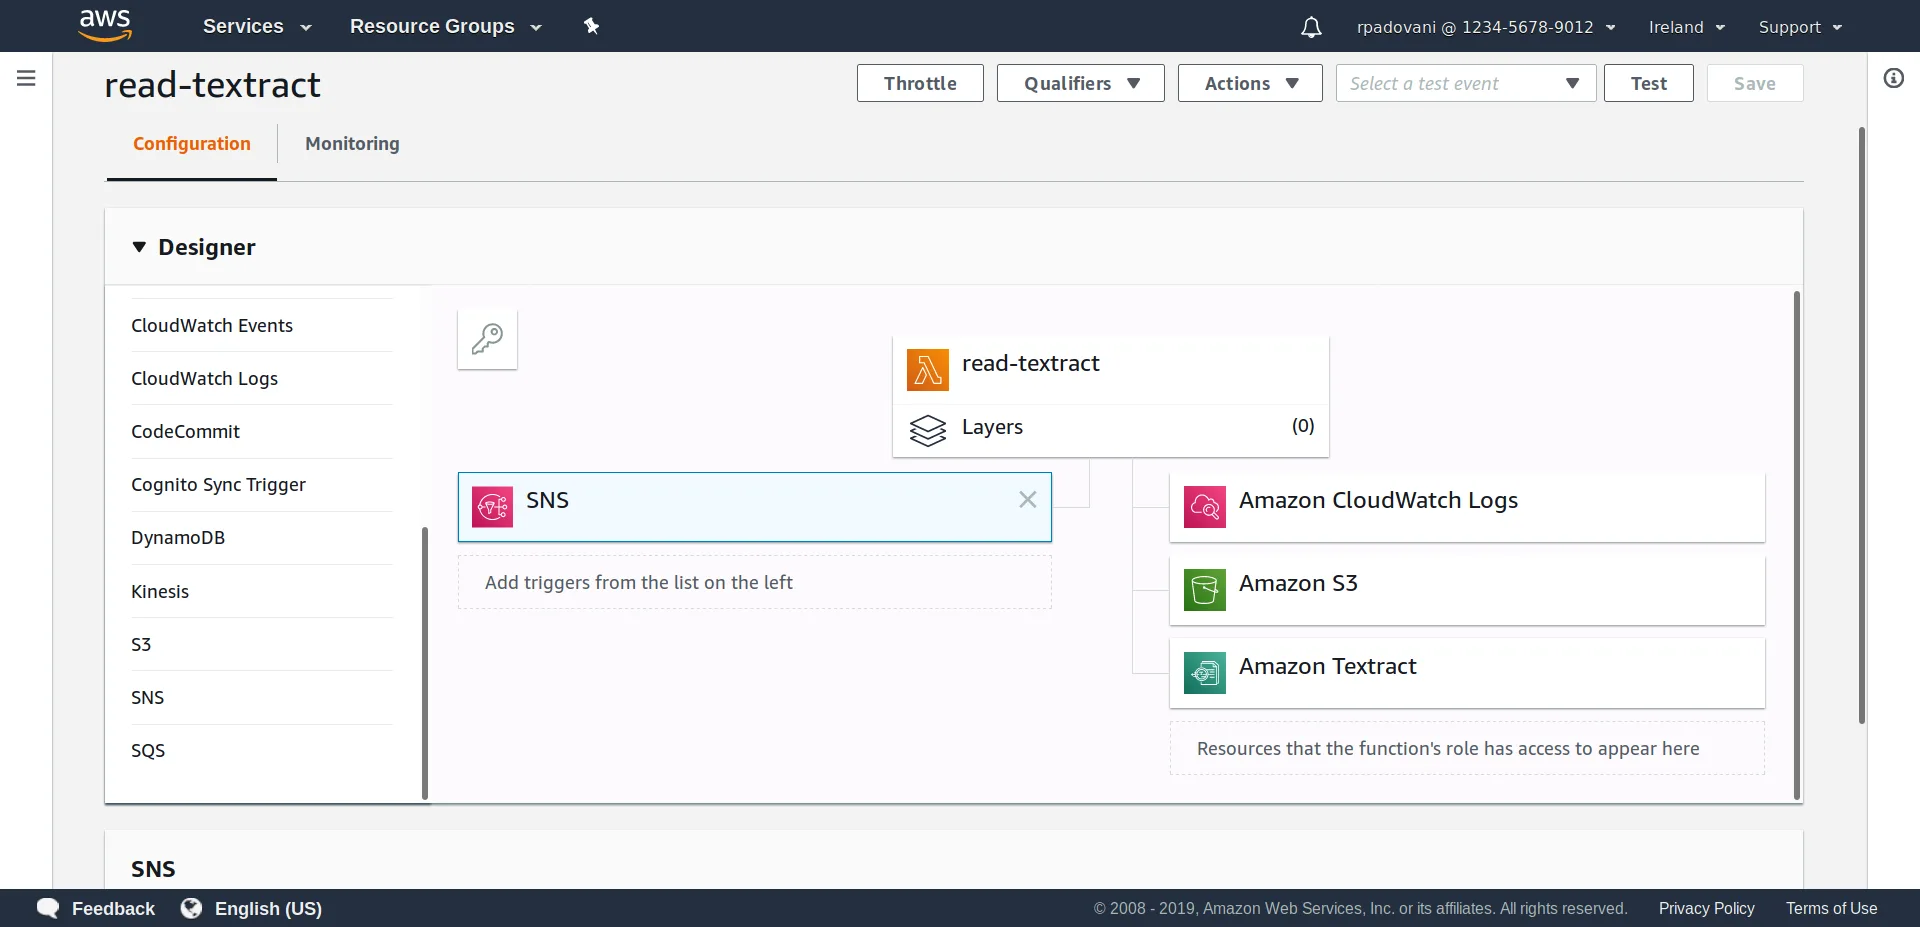Open the AWS home logo

coord(105,25)
